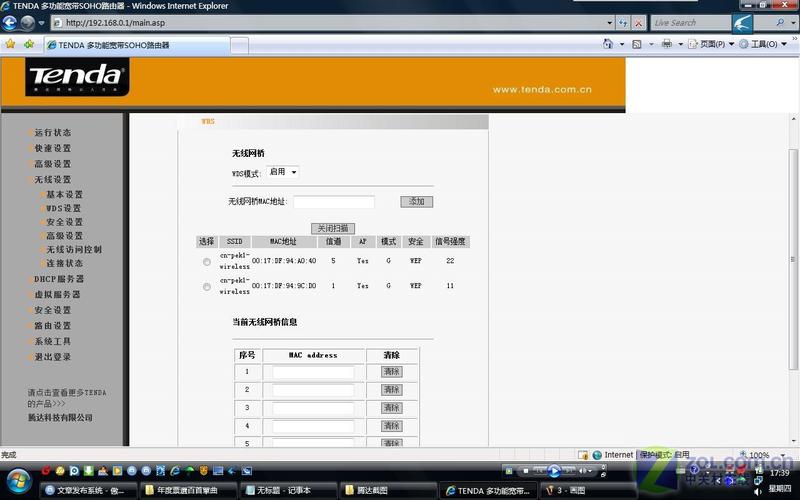Click the 关闭扫描 button
This screenshot has width=800, height=500.
[333, 228]
